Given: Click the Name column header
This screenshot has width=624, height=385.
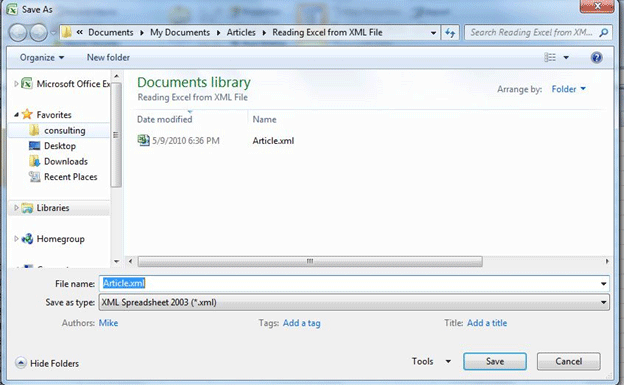Looking at the screenshot, I should click(264, 119).
